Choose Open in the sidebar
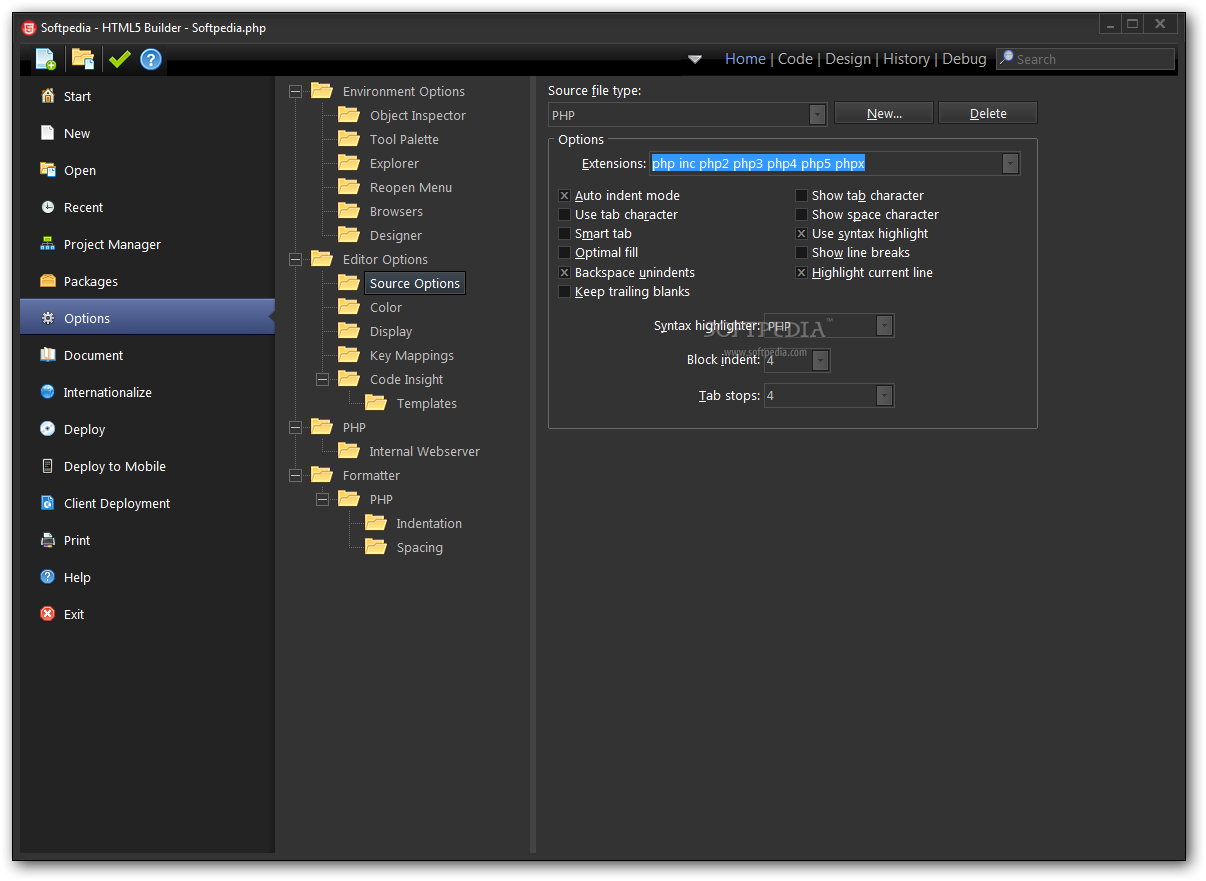Viewport: 1206px width, 881px height. click(147, 171)
